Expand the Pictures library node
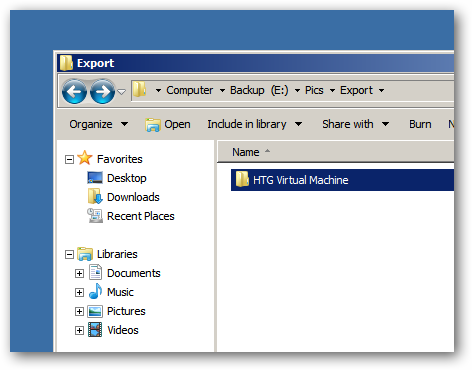 click(79, 312)
